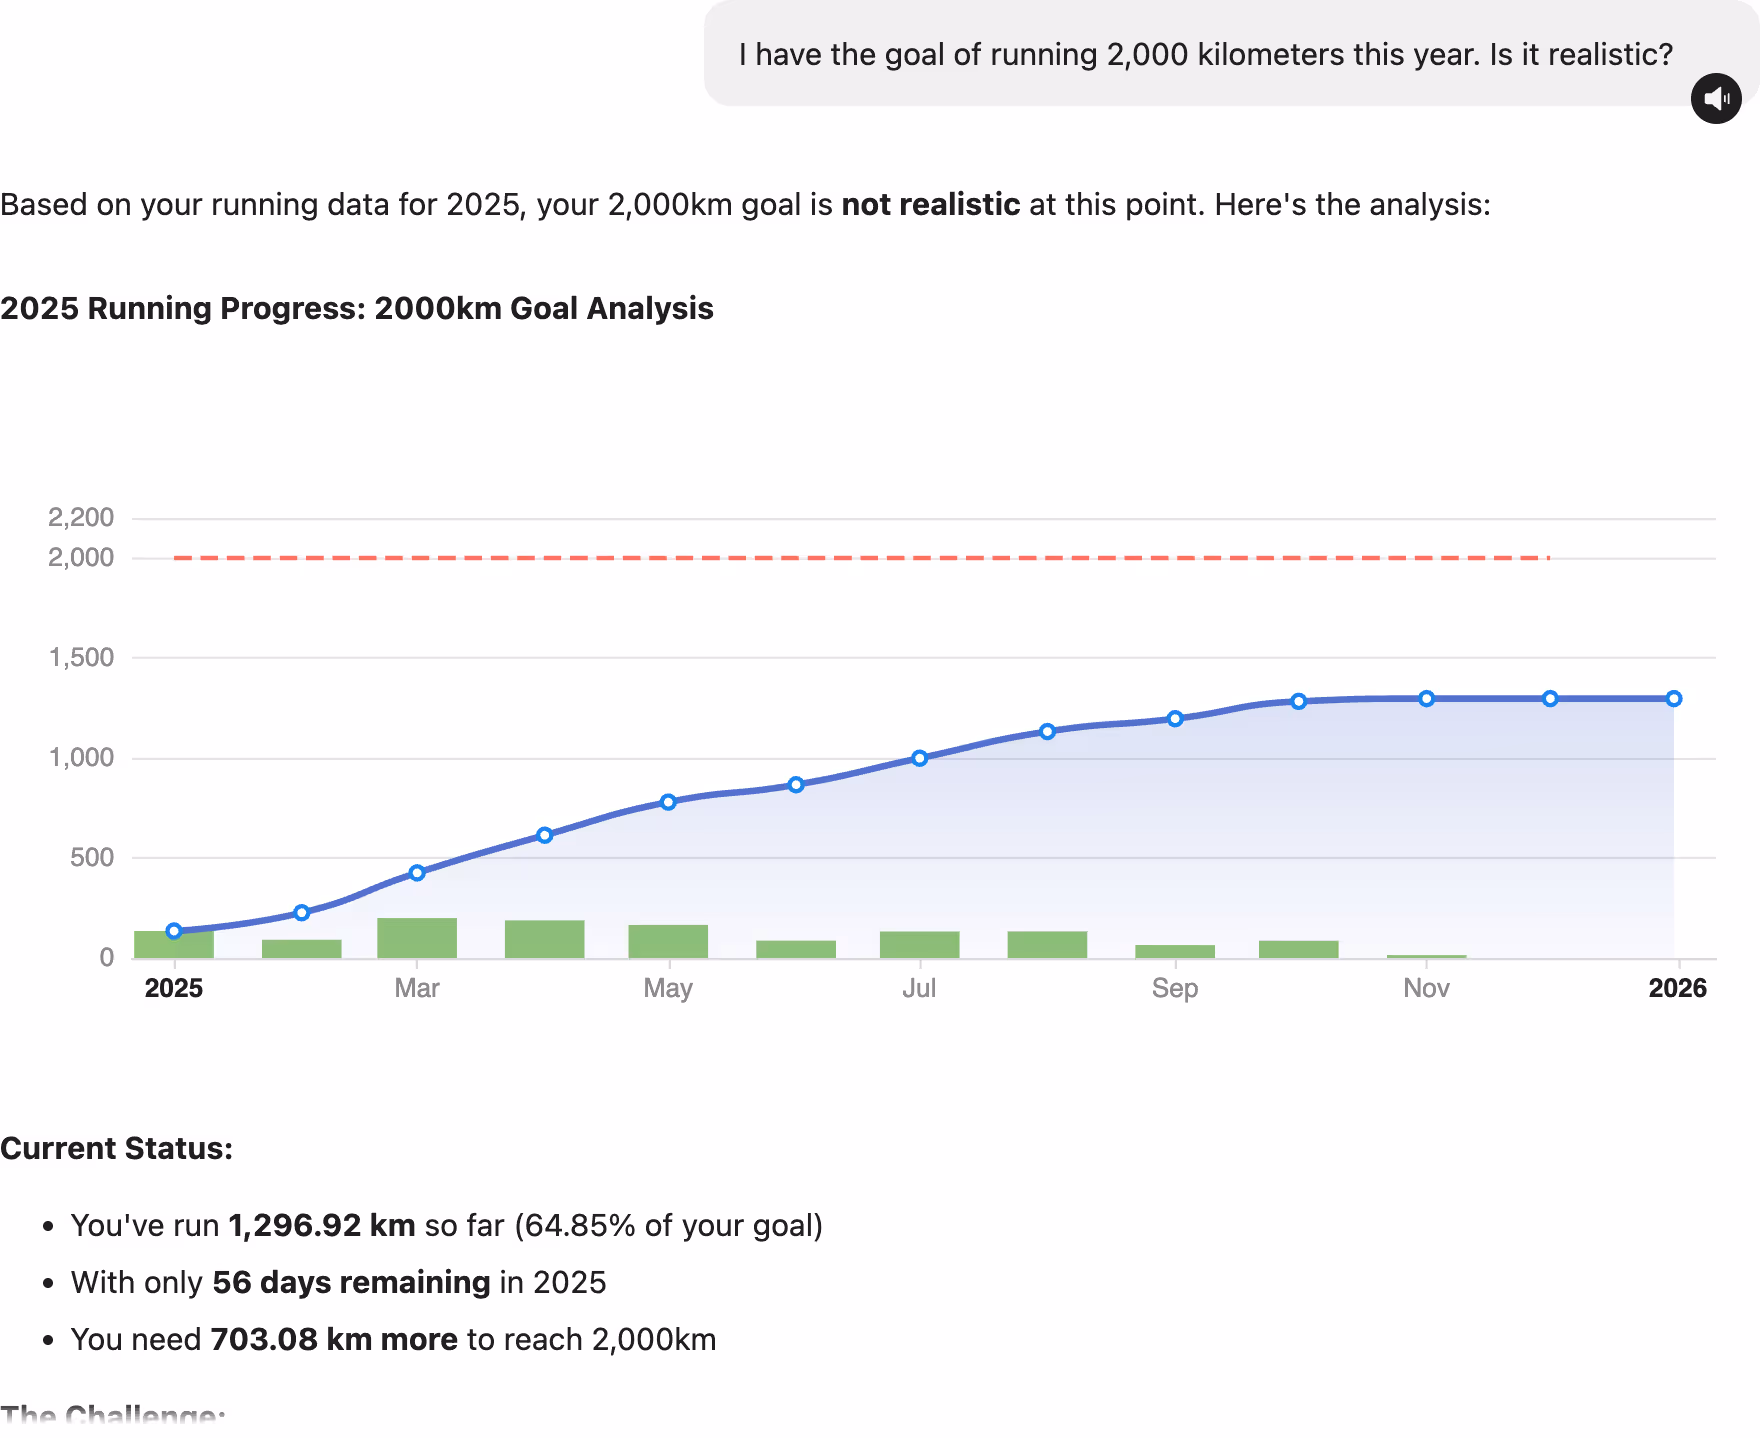Toggle the red dashed 2,000km goal line
This screenshot has width=1760, height=1438.
[860, 558]
